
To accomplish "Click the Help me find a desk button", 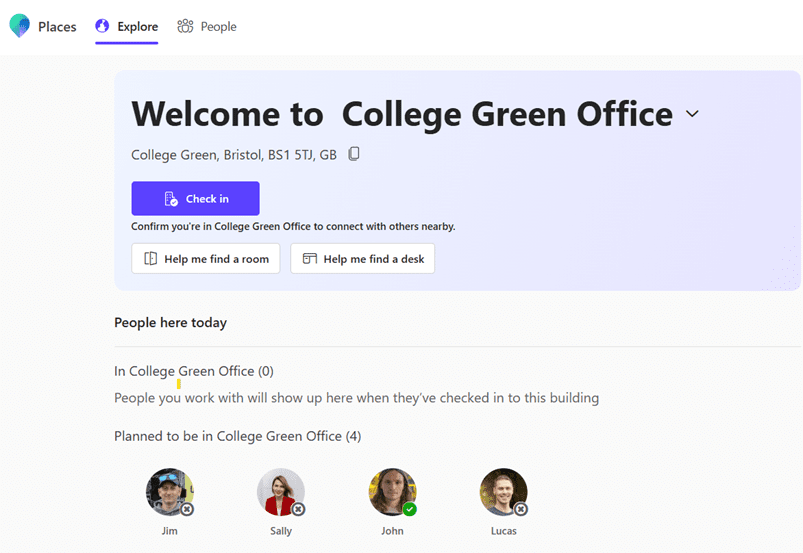I will 362,259.
